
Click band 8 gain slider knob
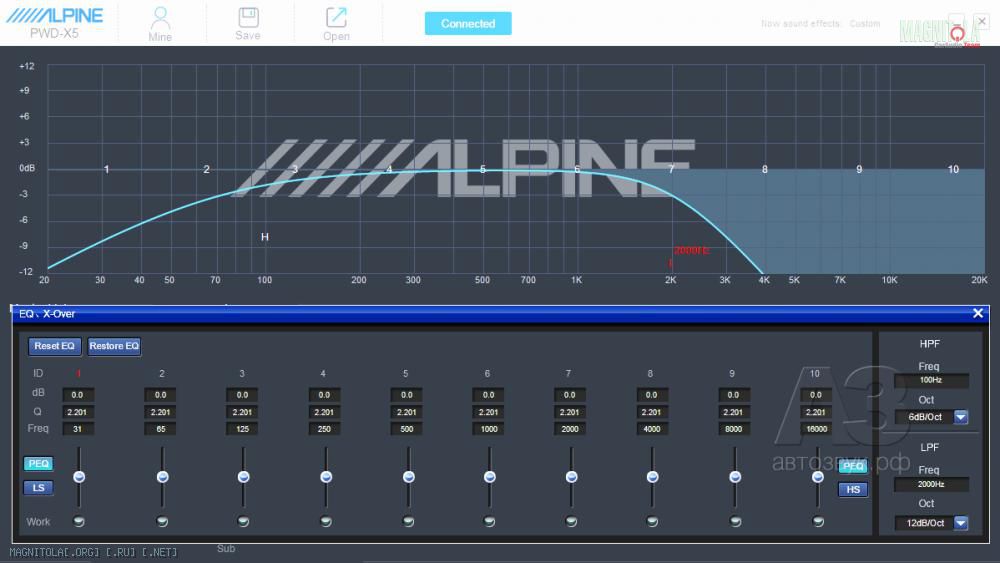point(652,477)
